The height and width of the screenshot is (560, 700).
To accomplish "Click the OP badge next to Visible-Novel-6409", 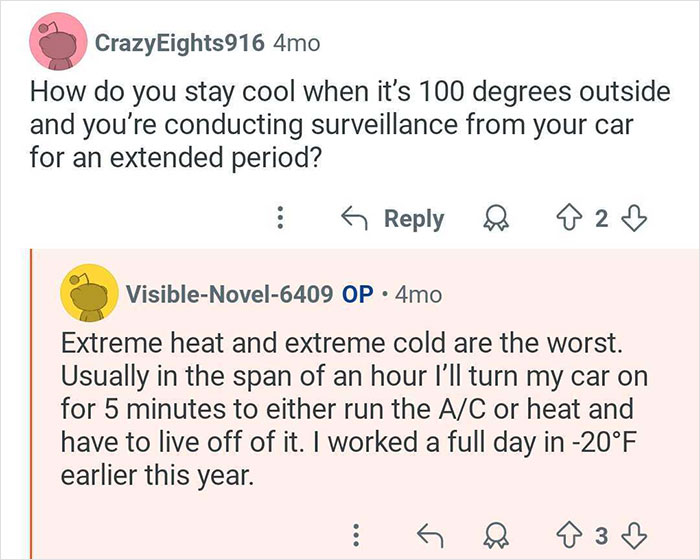I will 358,295.
